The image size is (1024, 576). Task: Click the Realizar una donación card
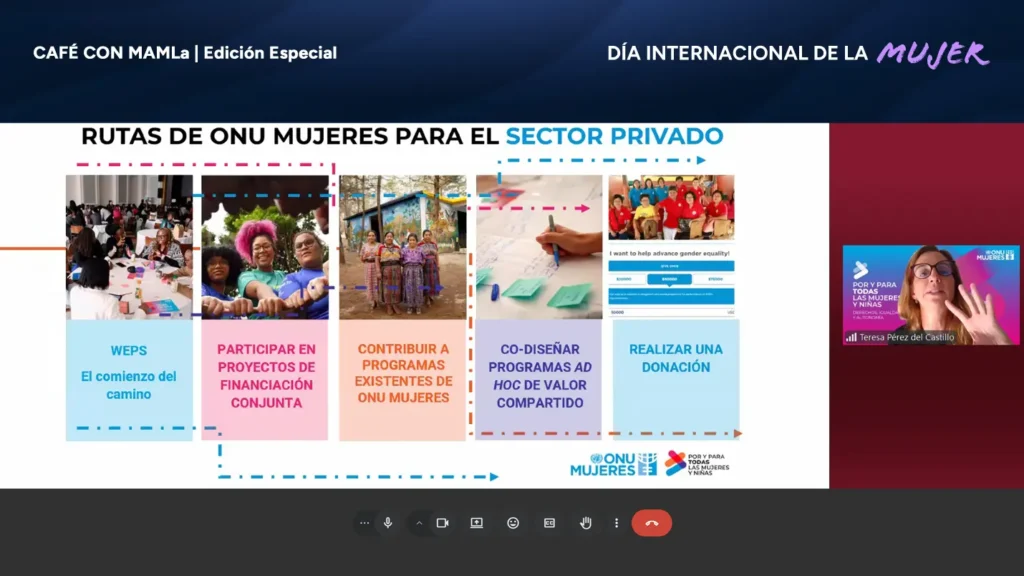[676, 378]
